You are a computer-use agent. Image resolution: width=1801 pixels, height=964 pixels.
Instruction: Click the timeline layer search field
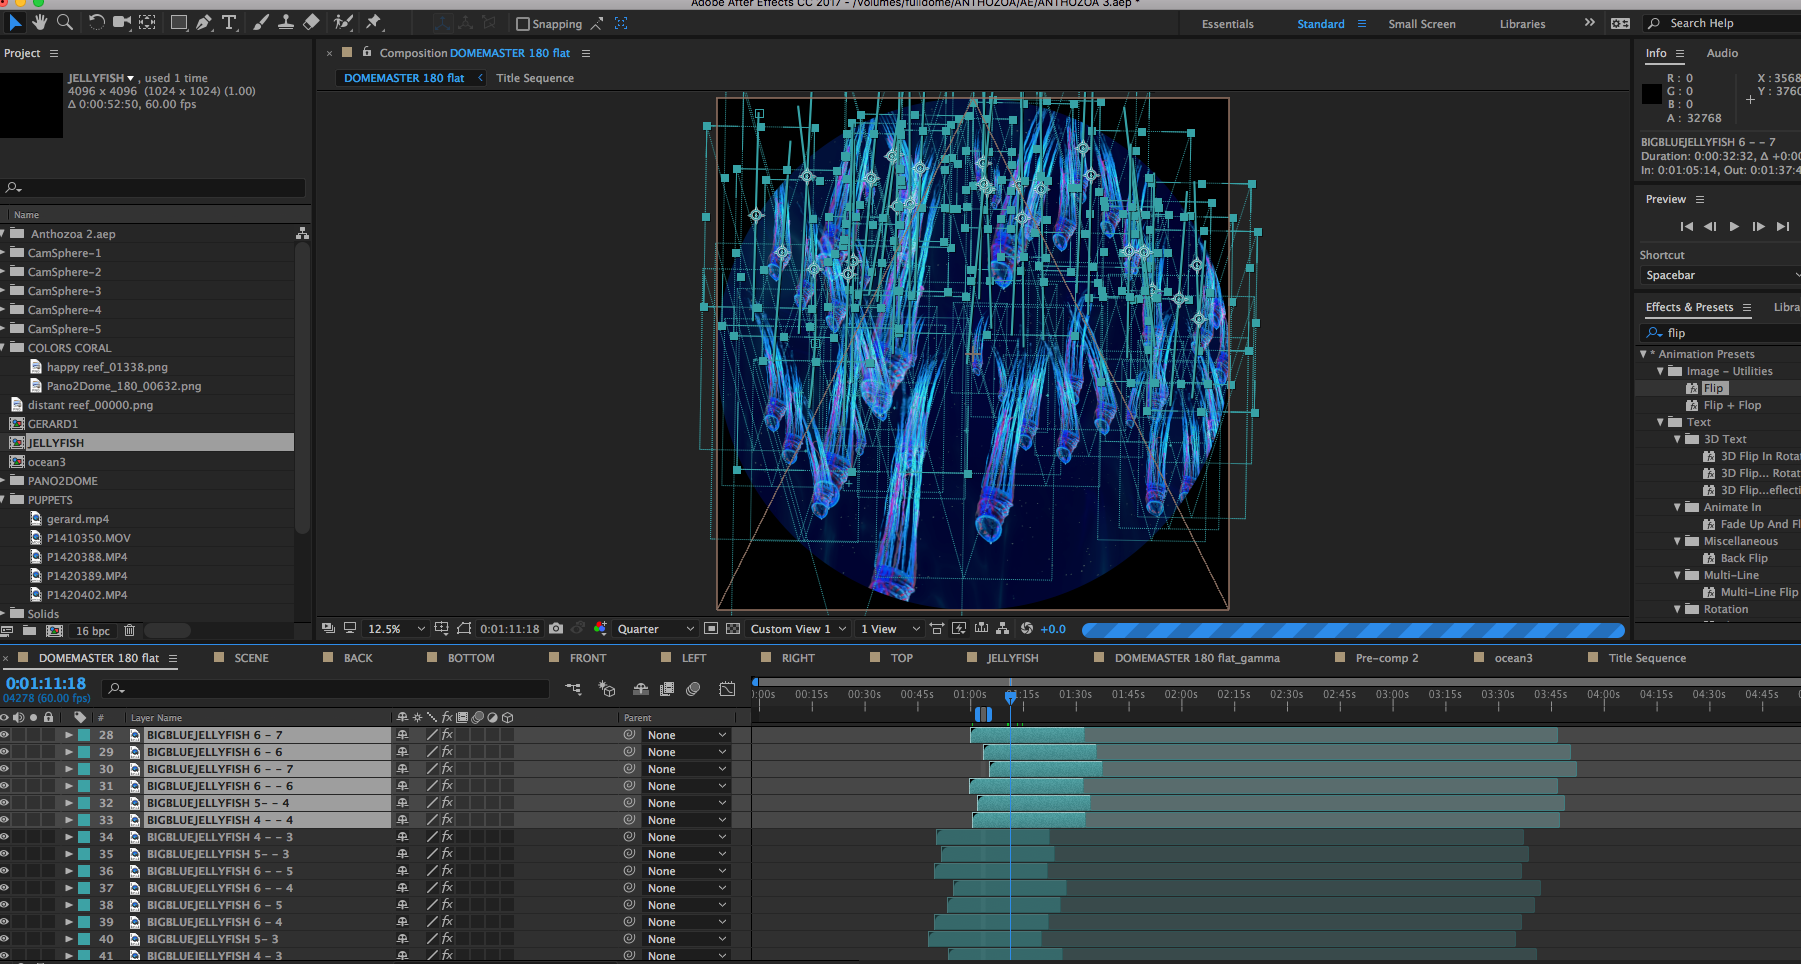(327, 689)
